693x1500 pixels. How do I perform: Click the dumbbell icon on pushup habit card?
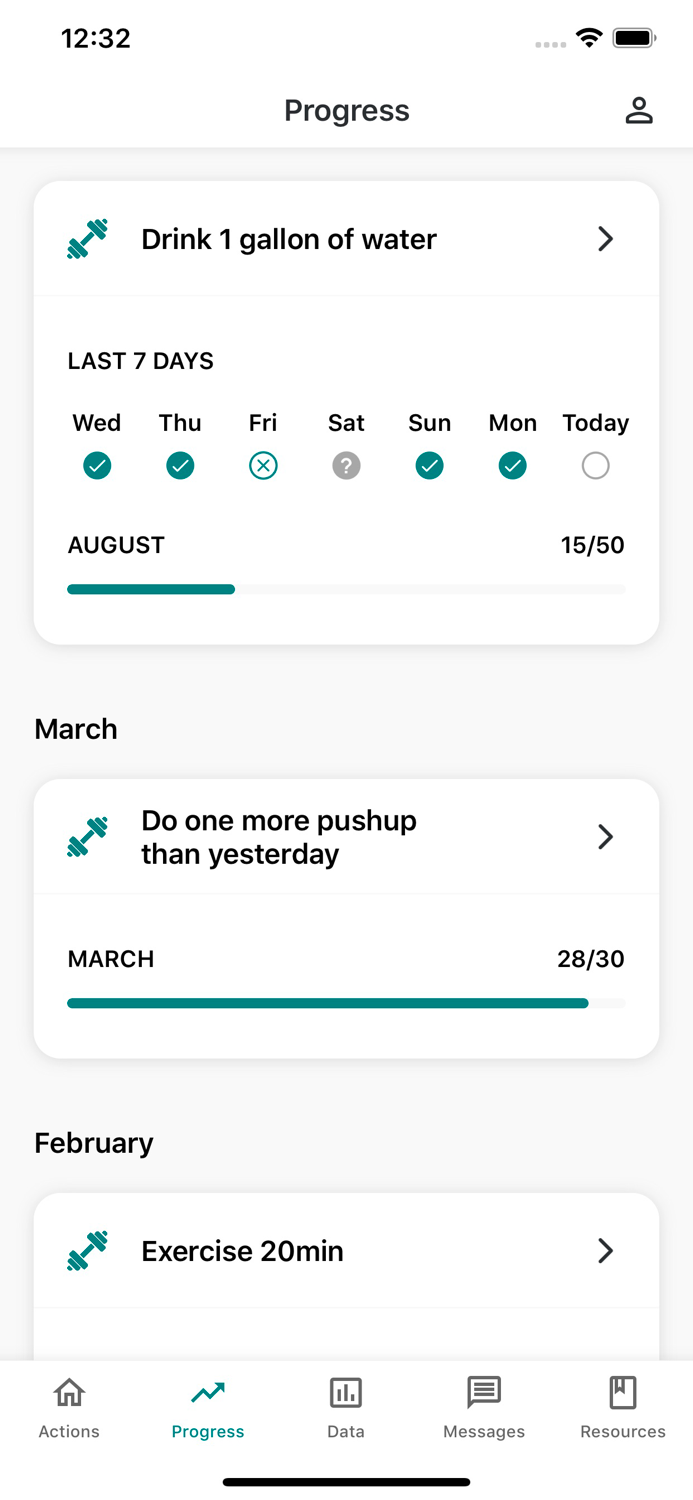pyautogui.click(x=87, y=836)
